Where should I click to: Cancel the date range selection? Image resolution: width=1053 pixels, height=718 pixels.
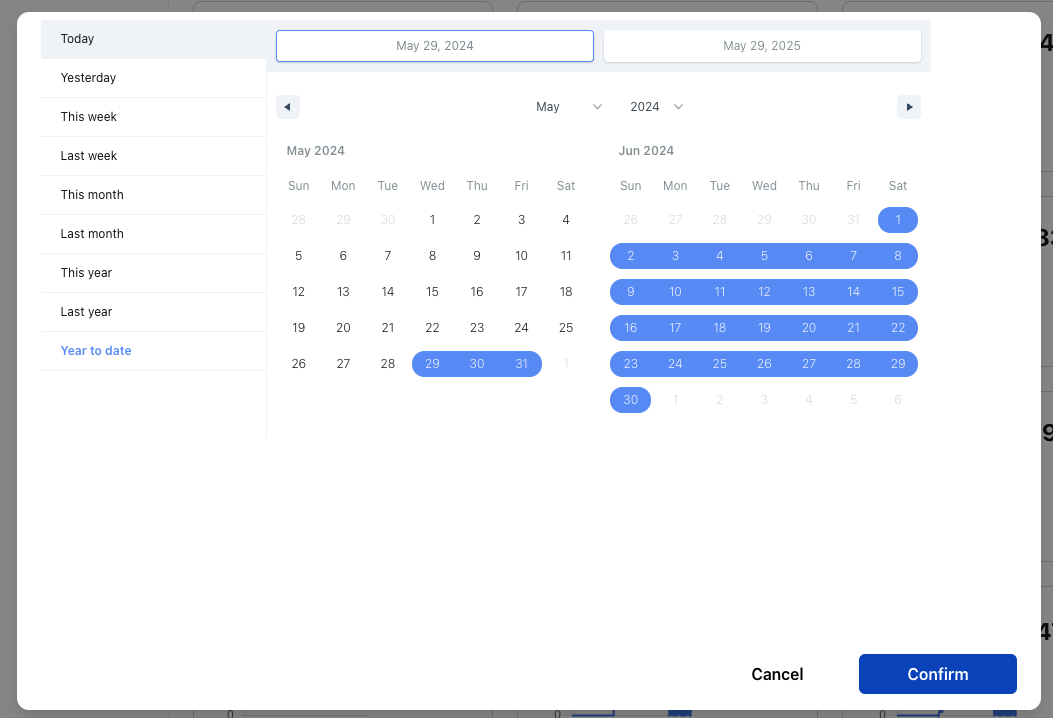[777, 674]
